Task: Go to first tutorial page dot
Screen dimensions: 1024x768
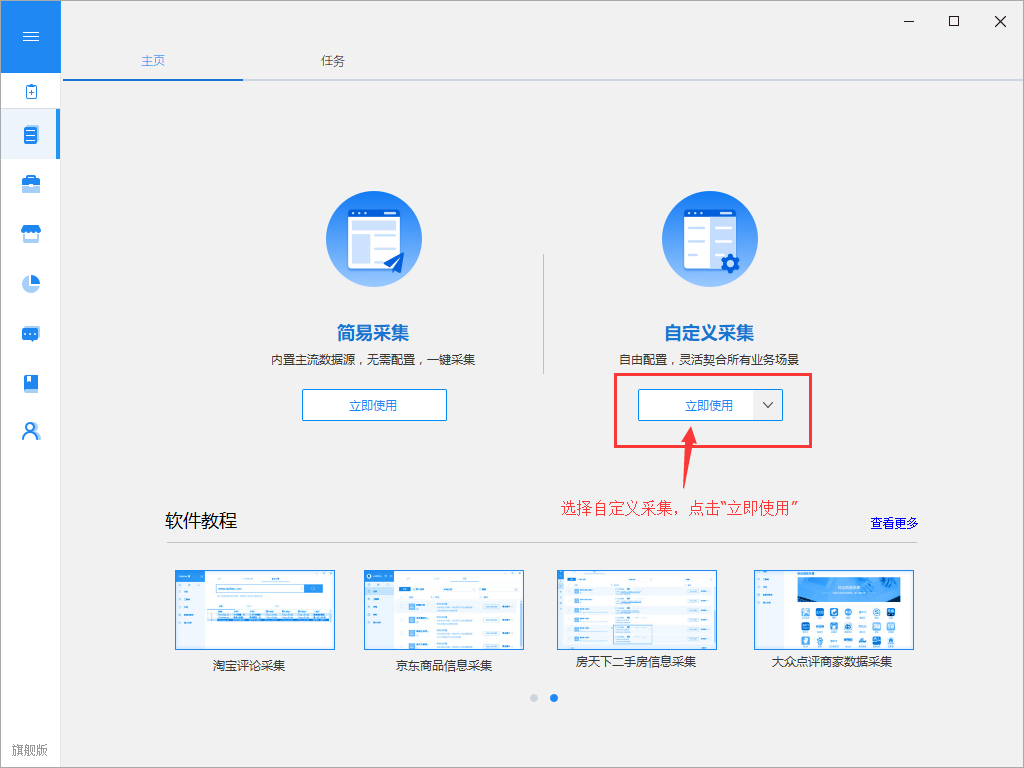Action: pyautogui.click(x=534, y=698)
